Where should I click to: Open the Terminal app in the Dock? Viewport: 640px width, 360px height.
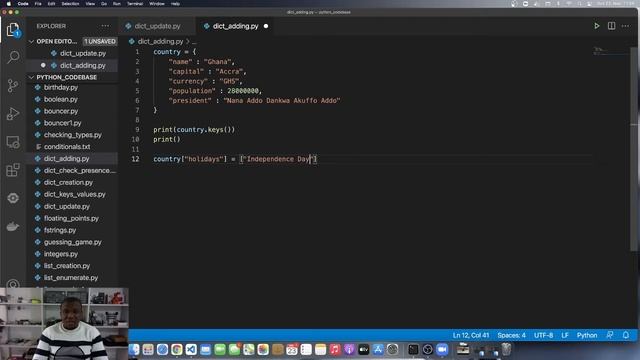click(x=413, y=349)
